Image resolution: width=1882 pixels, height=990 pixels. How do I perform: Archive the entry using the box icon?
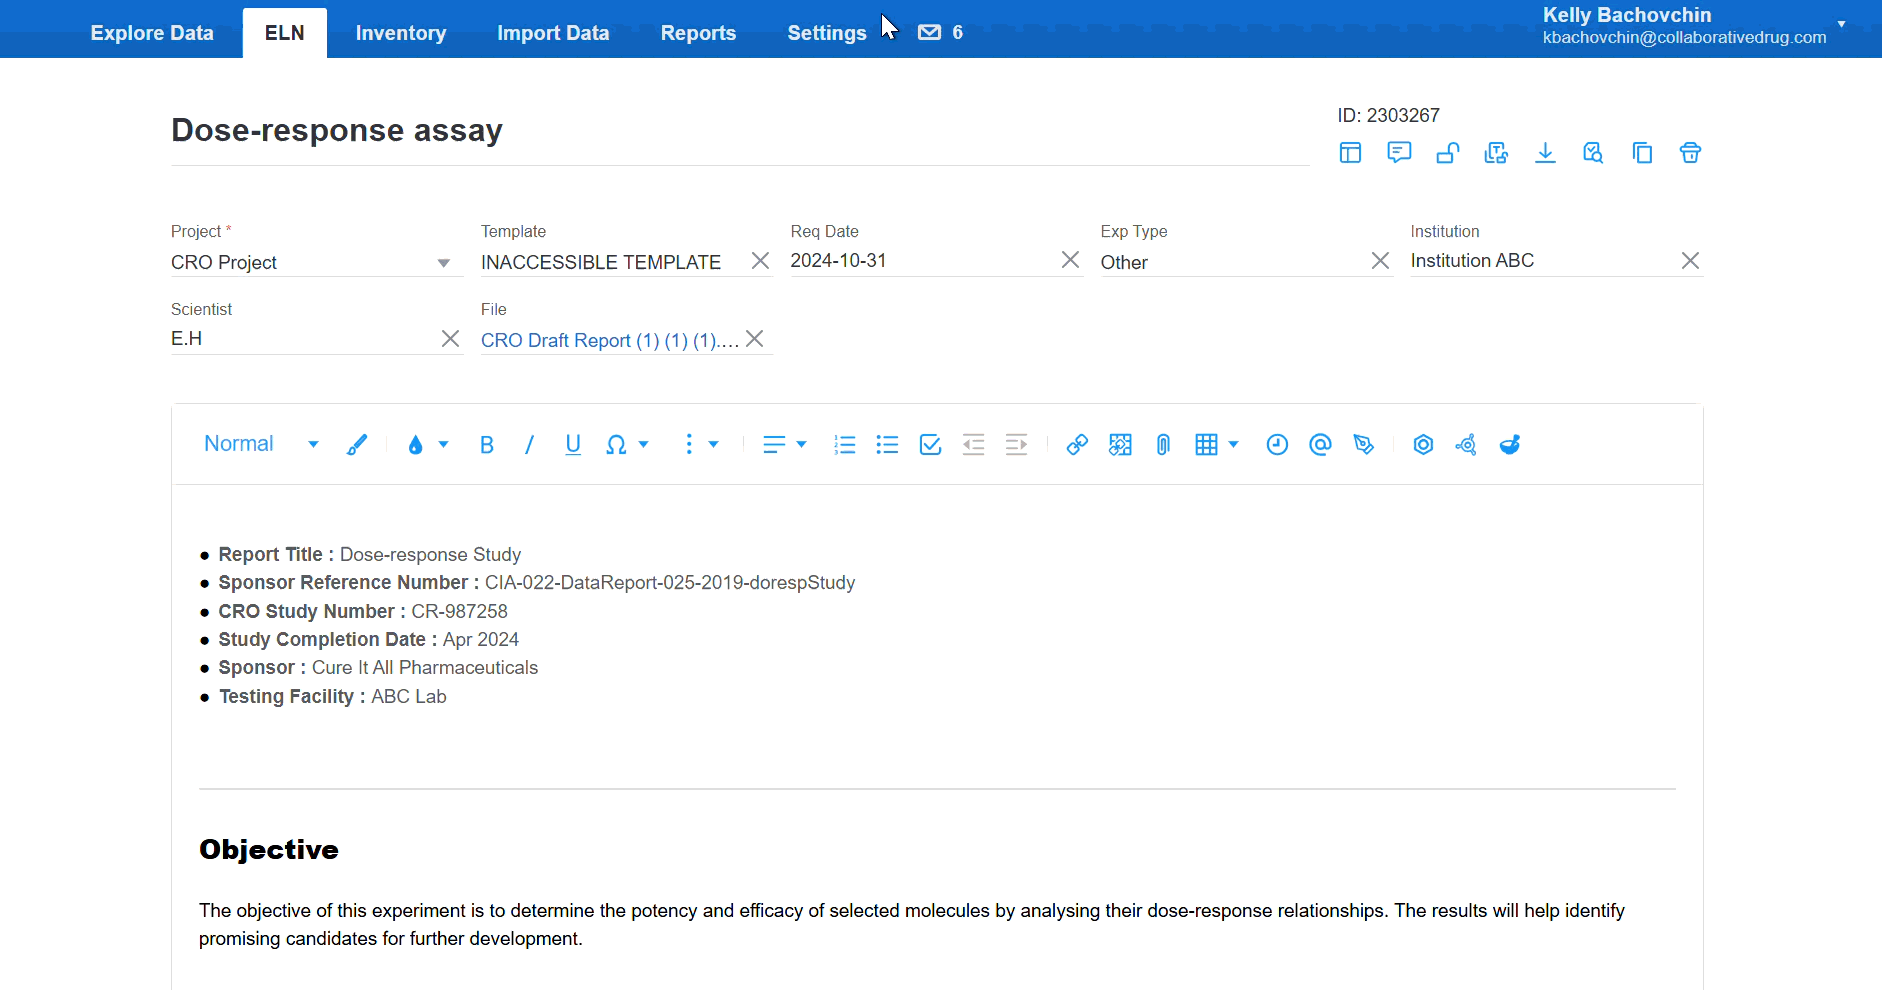[1690, 153]
